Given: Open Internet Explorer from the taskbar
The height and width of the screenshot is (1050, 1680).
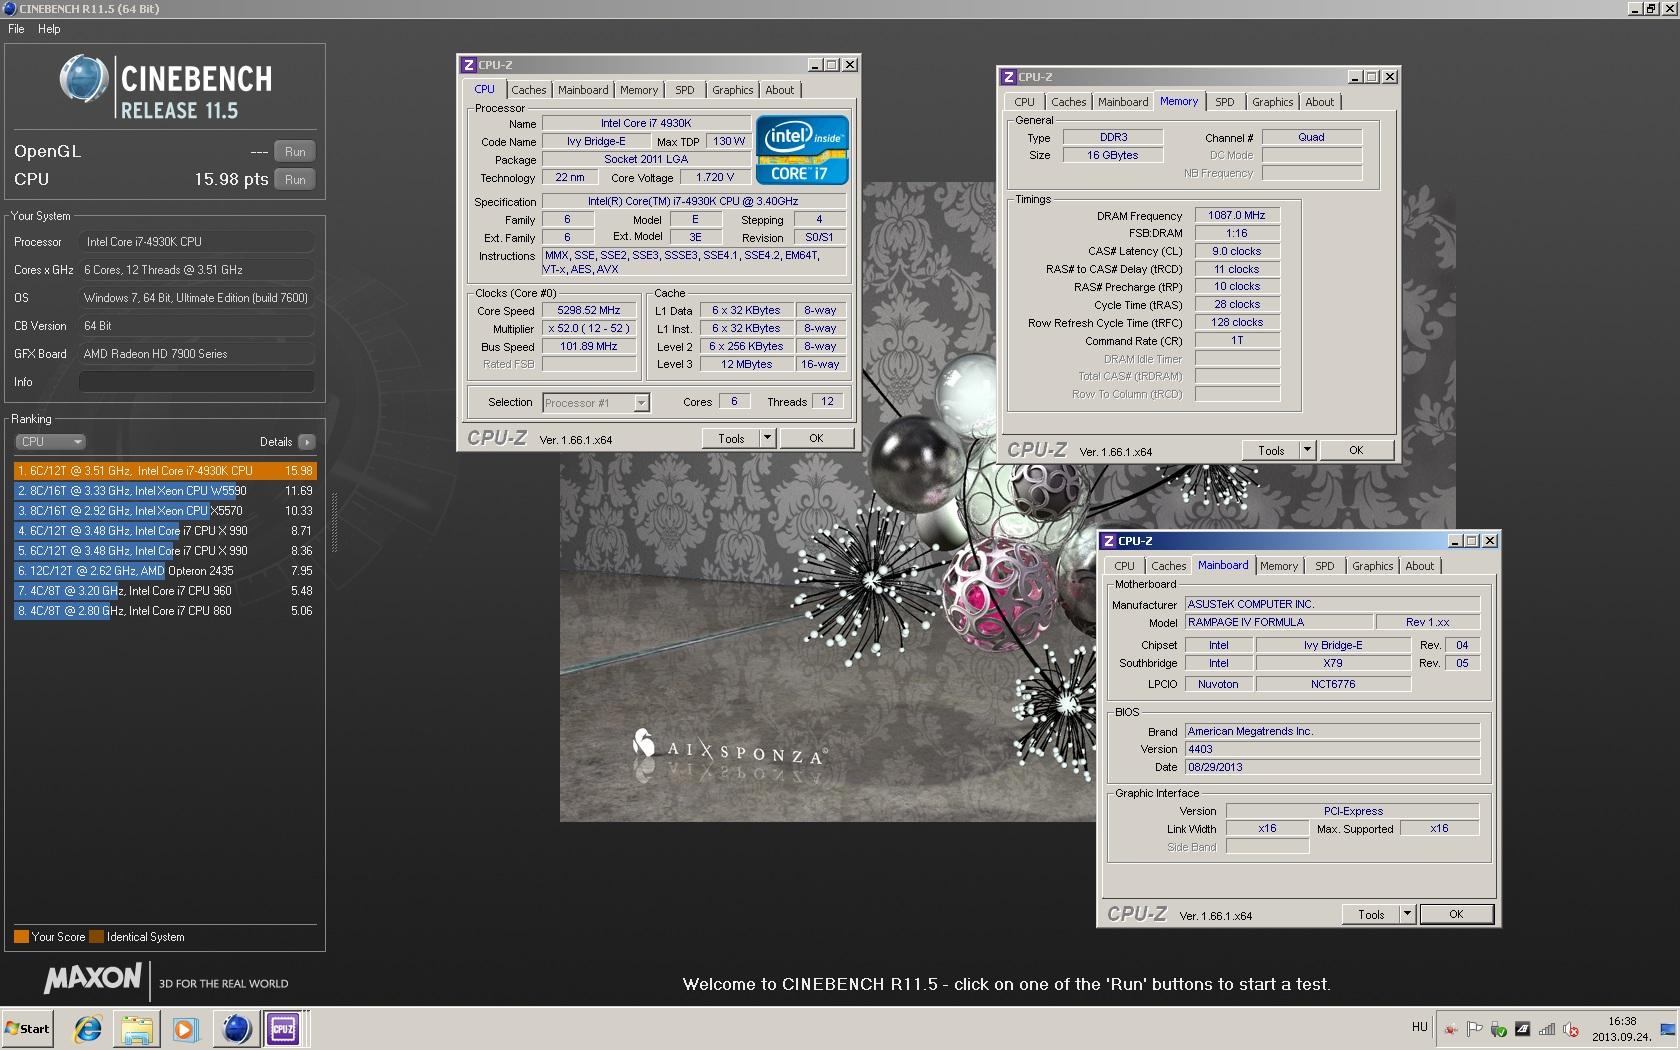Looking at the screenshot, I should [88, 1029].
